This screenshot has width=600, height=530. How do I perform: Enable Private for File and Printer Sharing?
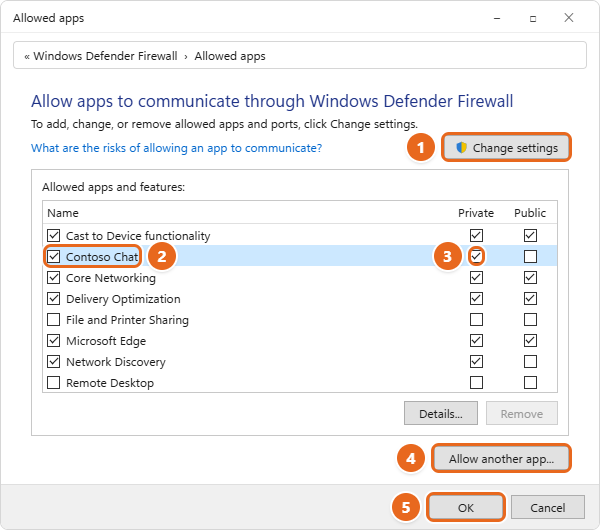point(476,320)
